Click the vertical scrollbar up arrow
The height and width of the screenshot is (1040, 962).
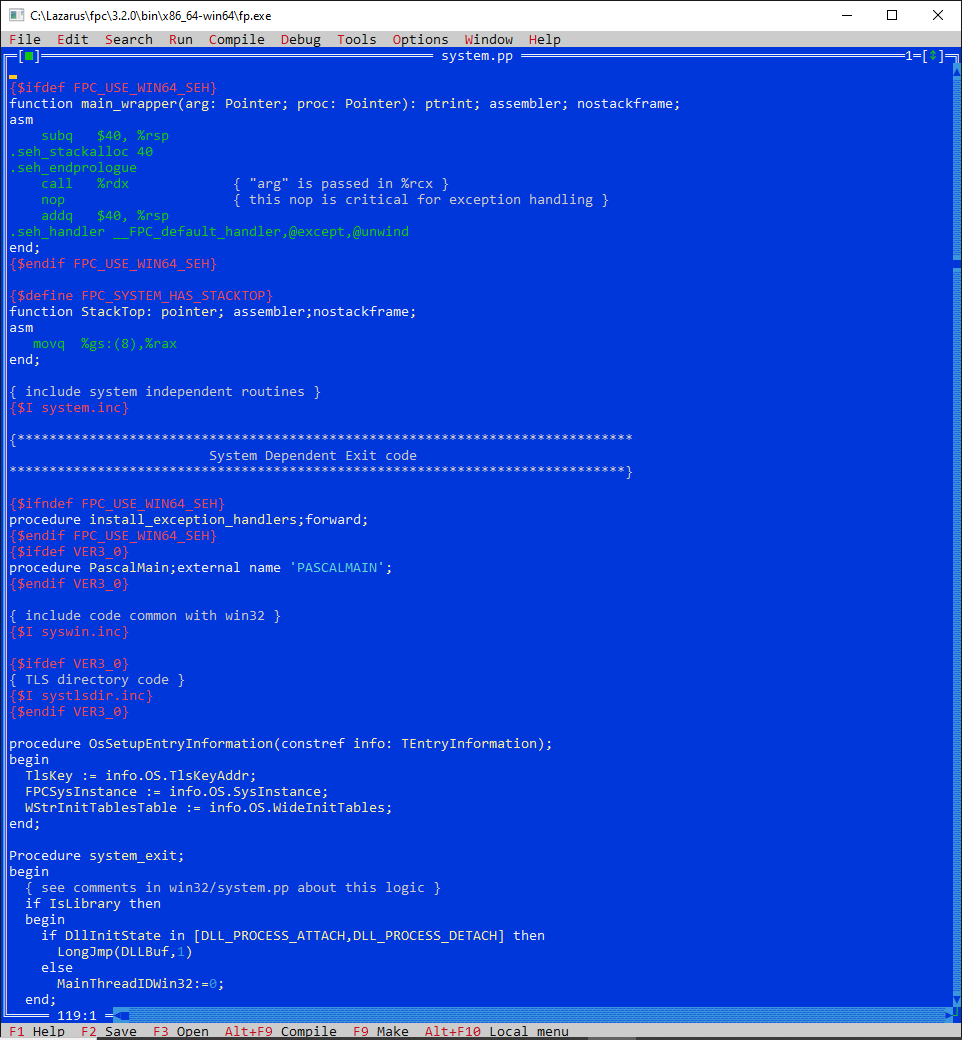click(957, 72)
